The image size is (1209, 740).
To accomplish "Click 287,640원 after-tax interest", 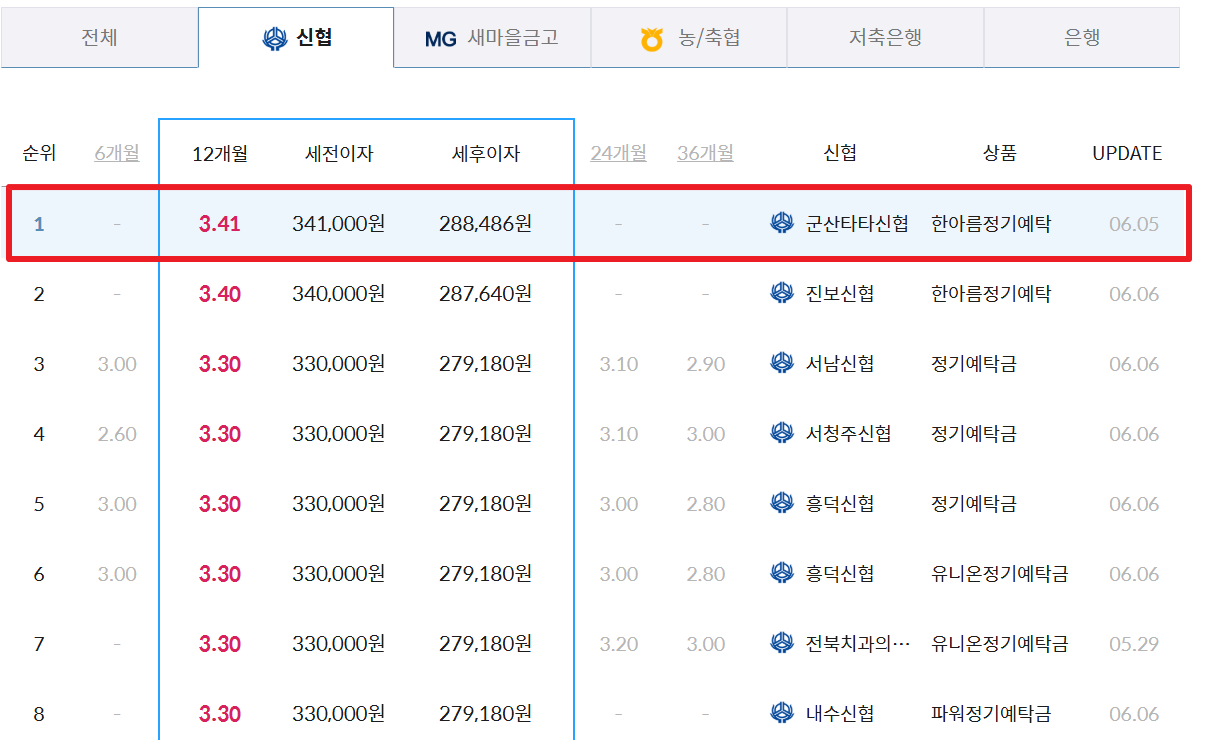I will tap(485, 293).
